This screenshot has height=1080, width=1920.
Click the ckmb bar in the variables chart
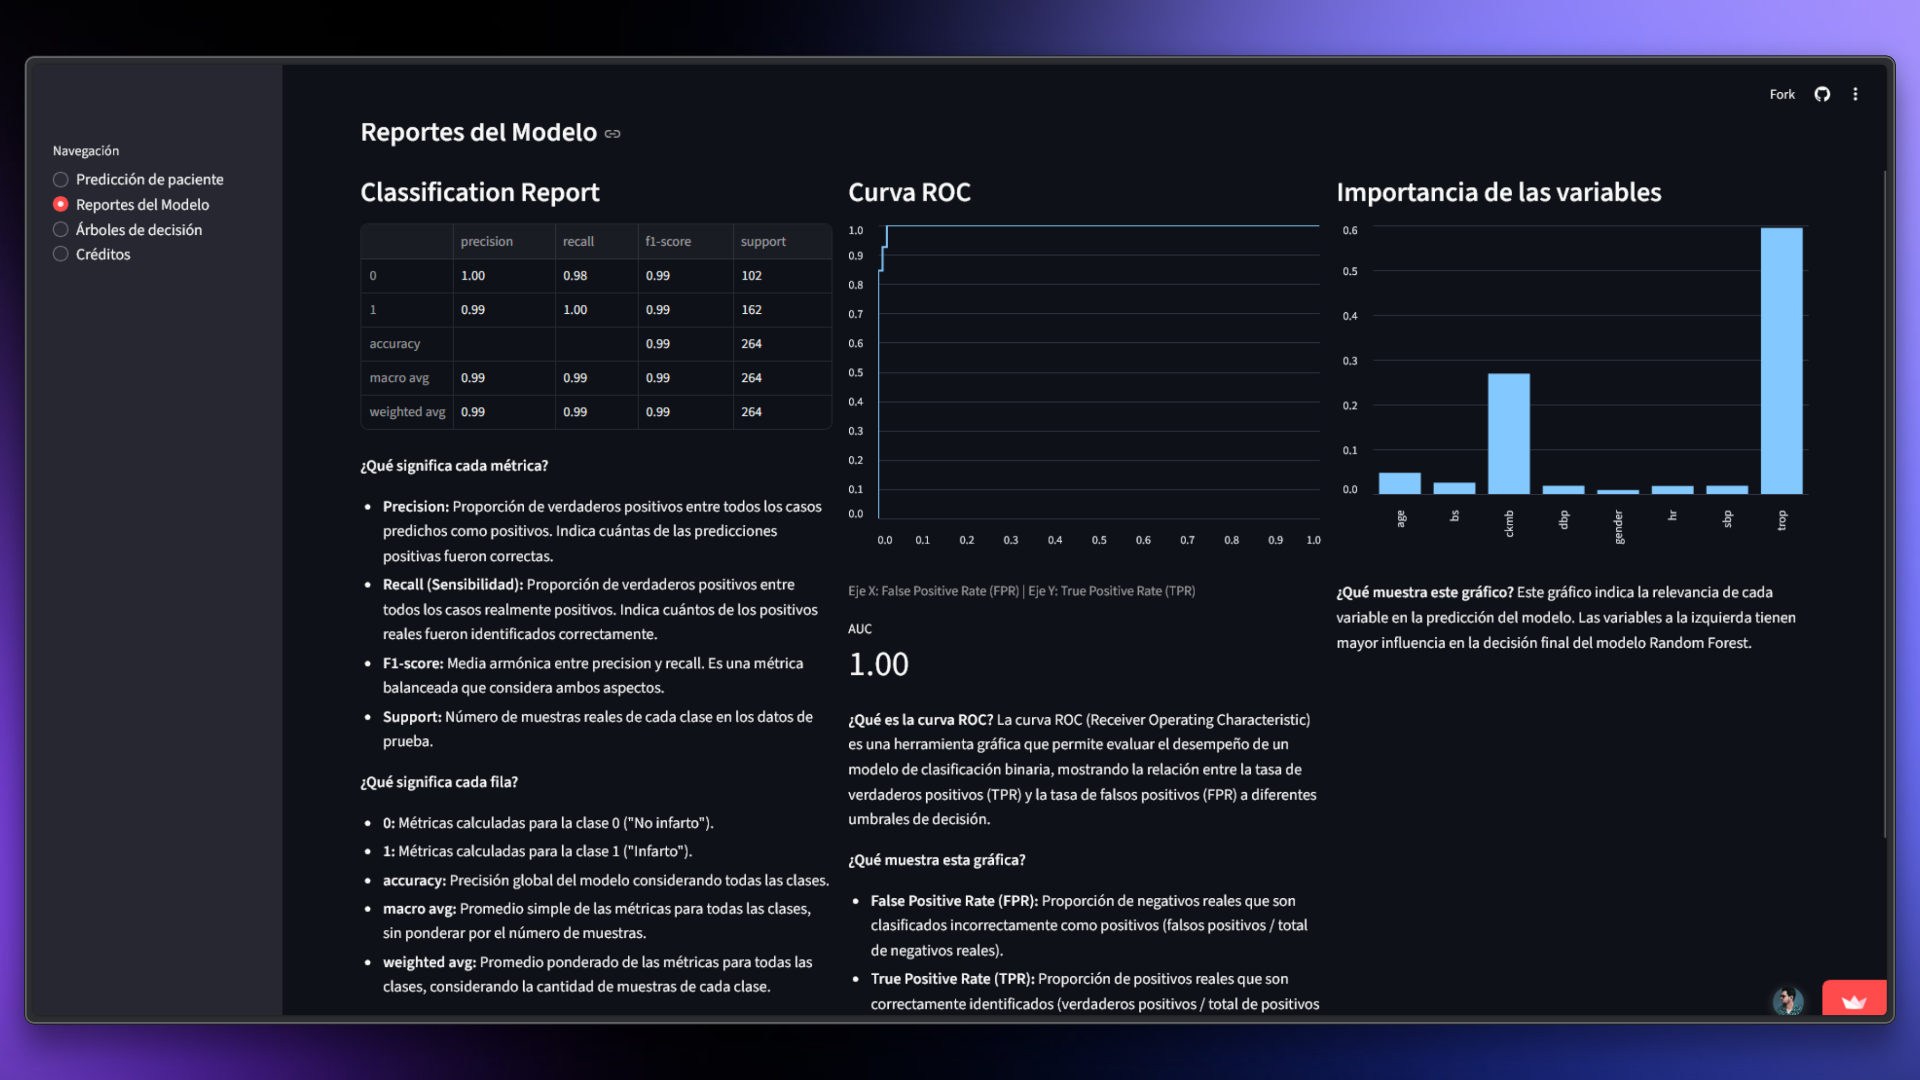(x=1509, y=430)
